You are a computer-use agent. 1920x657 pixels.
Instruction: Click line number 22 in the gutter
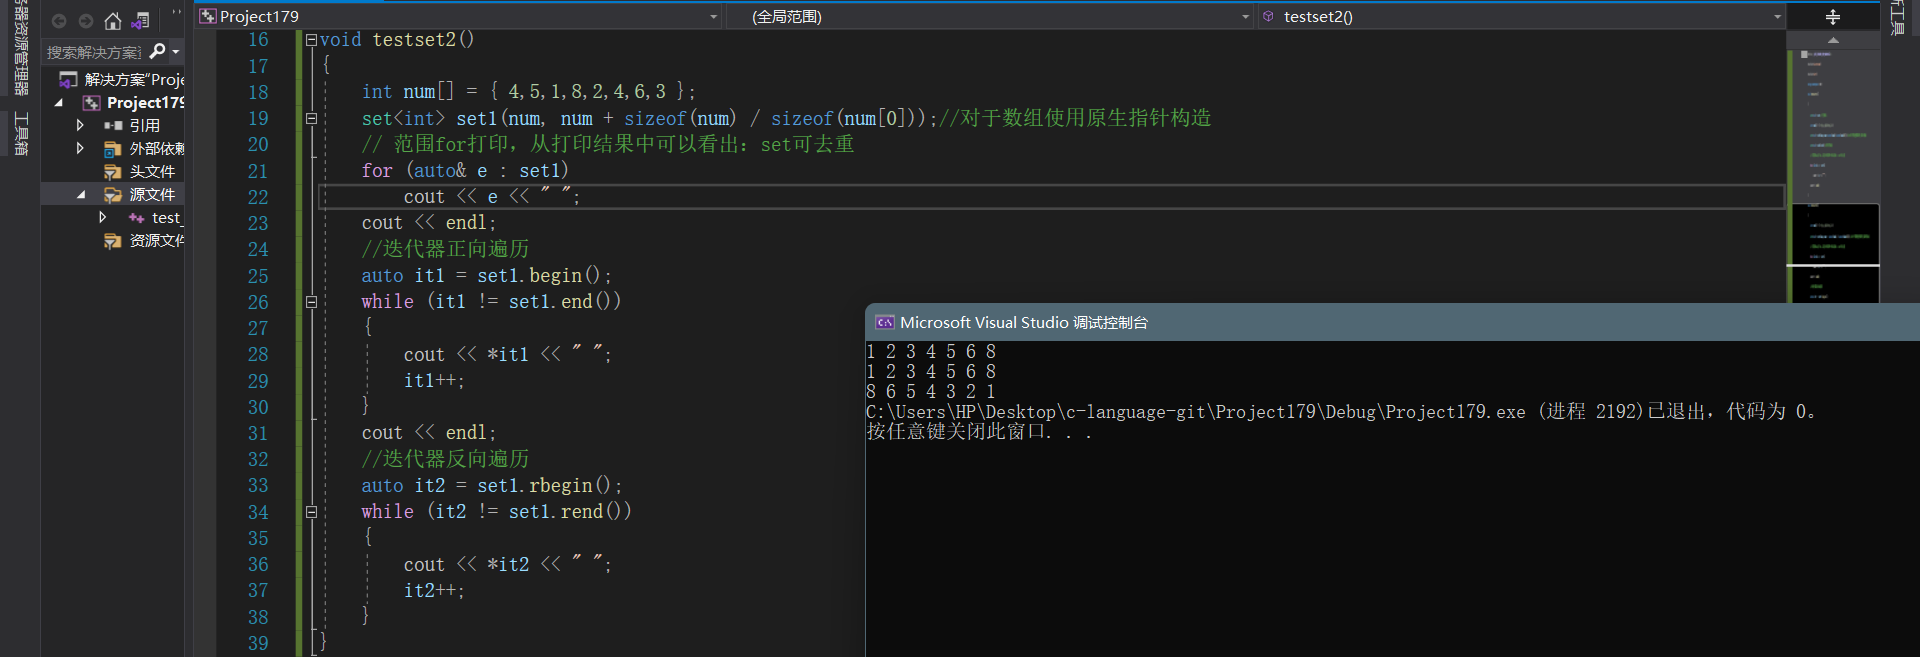tap(258, 197)
